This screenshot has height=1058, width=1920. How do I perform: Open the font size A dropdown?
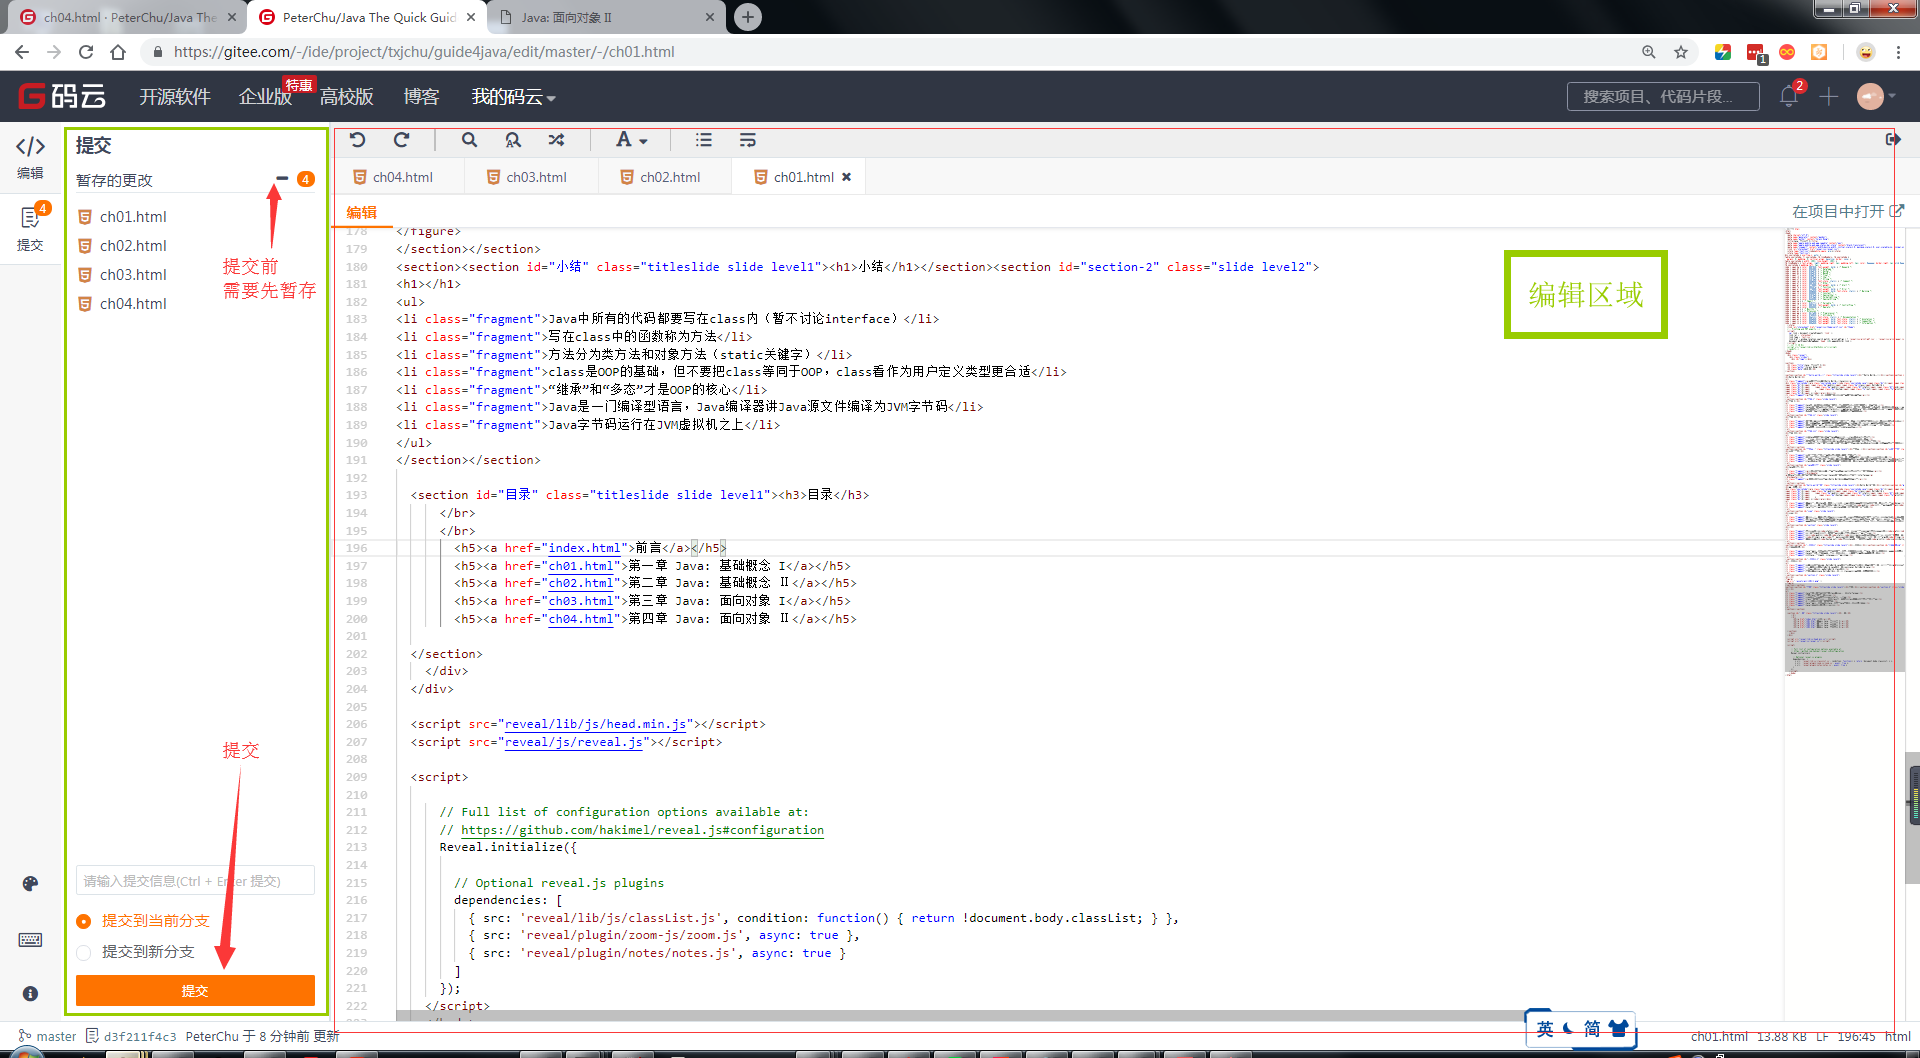[x=630, y=140]
